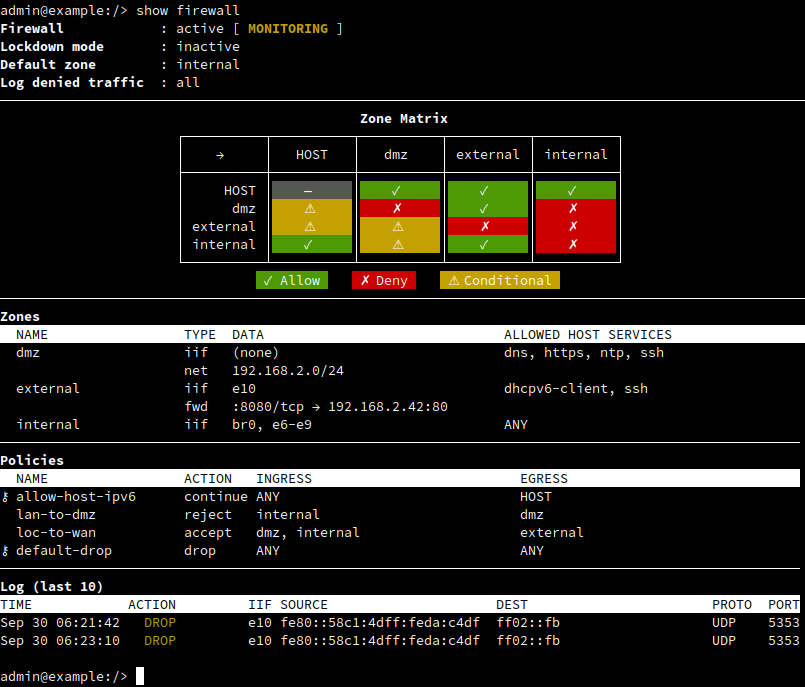805x687 pixels.
Task: Click the key icon beside default-drop policy
Action: pyautogui.click(x=5, y=551)
